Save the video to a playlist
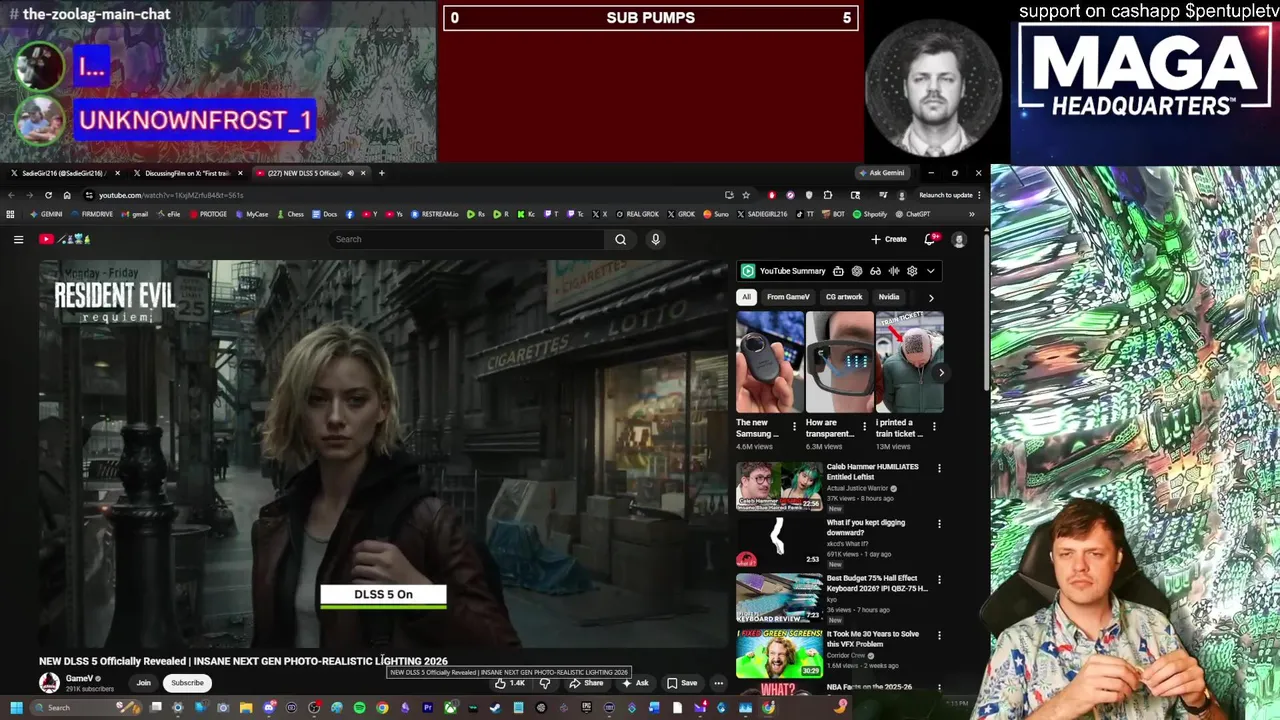1280x720 pixels. pos(682,683)
